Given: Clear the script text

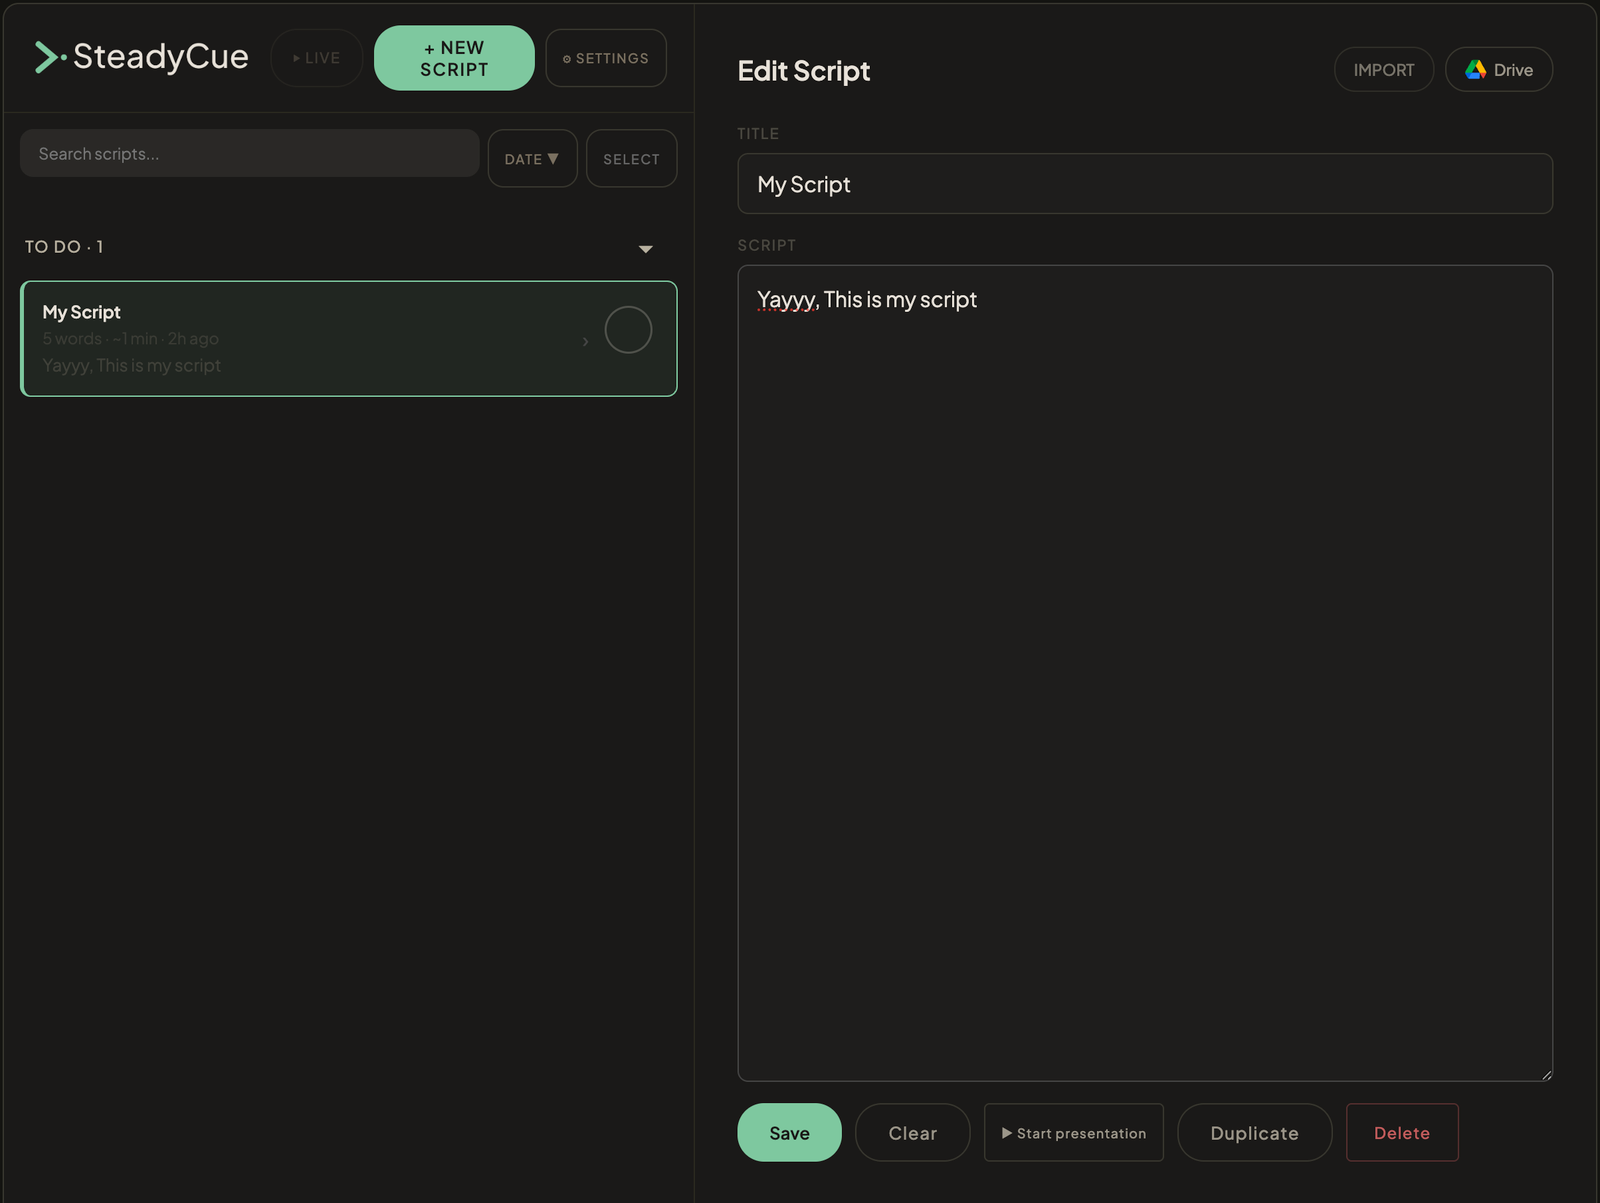Looking at the screenshot, I should (912, 1133).
